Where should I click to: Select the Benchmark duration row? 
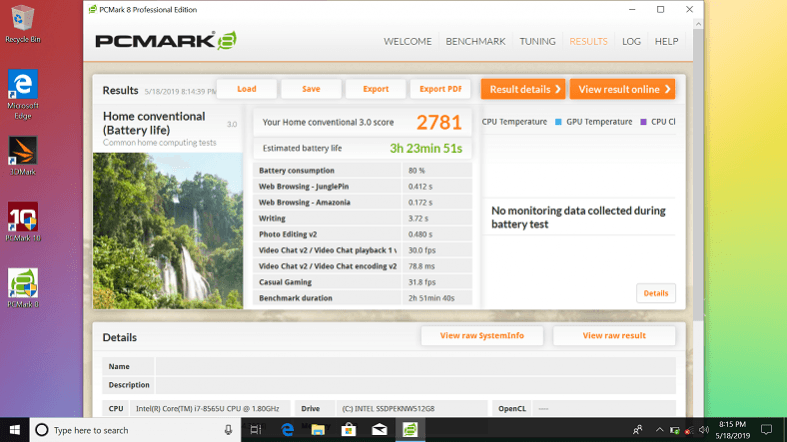click(362, 298)
